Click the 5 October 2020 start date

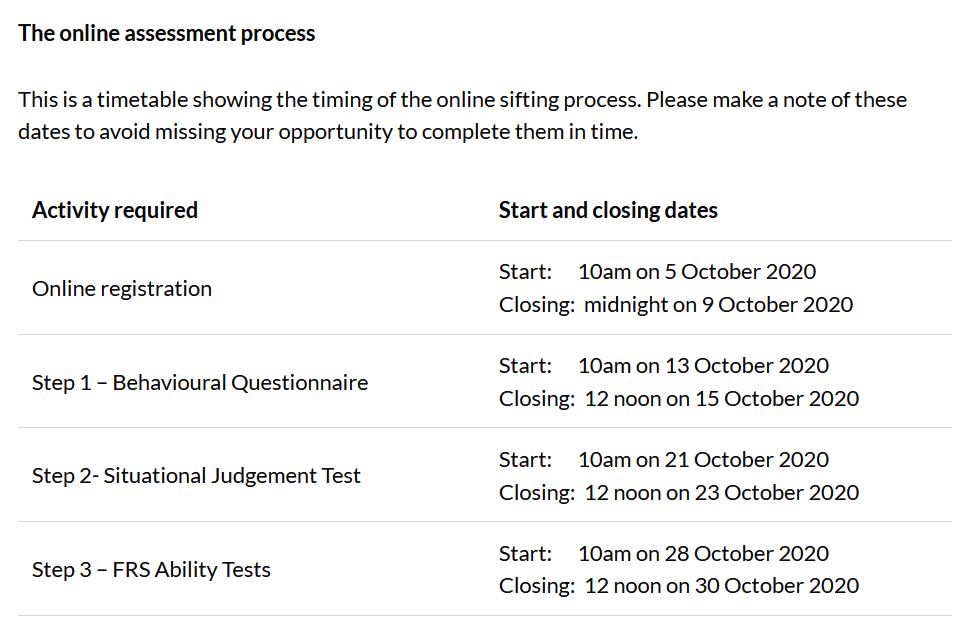pos(697,272)
